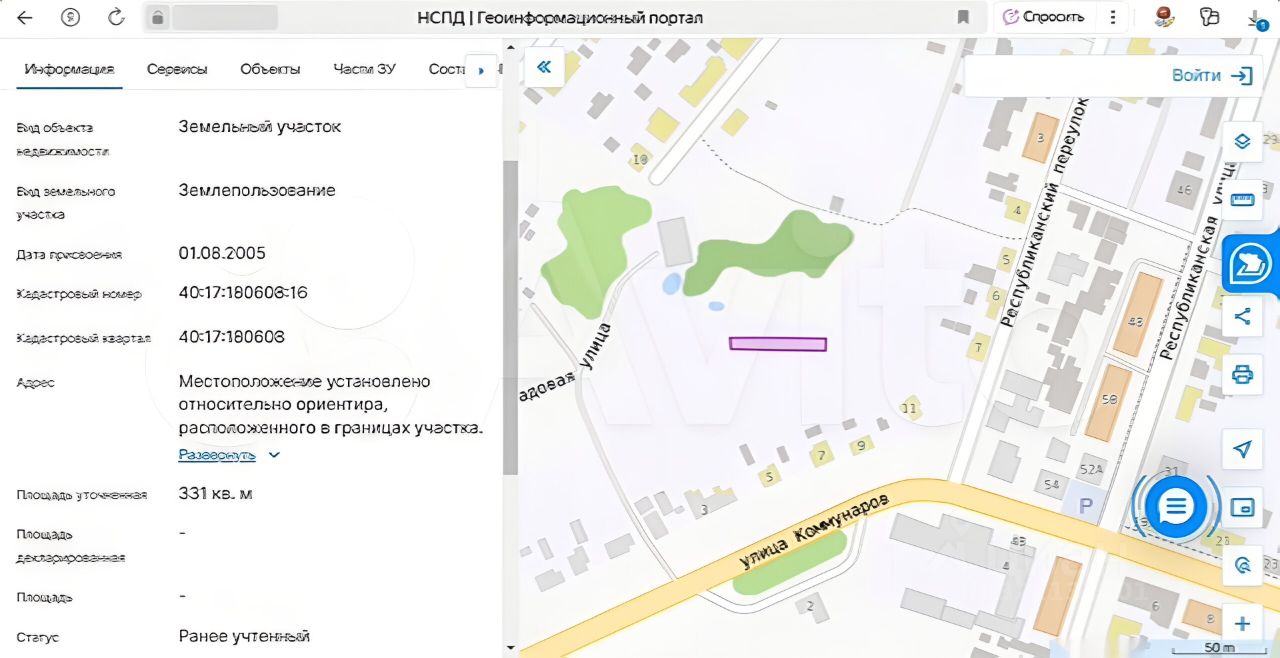Open the Yandex home circle icon
Viewport: 1280px width, 658px height.
[70, 17]
